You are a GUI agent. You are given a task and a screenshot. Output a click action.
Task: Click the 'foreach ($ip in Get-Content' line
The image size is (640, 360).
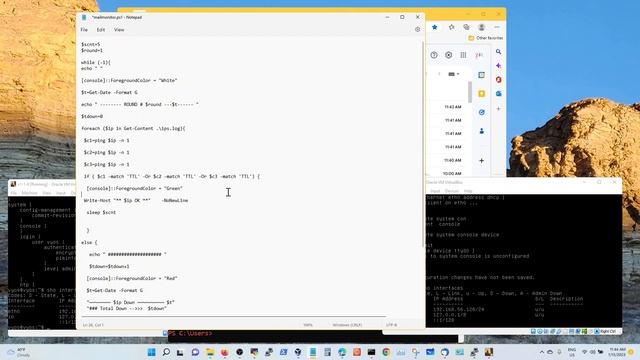coord(133,129)
